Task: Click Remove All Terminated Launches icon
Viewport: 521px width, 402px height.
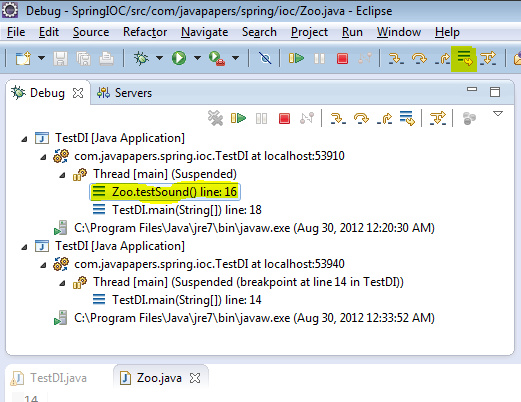Action: click(215, 118)
